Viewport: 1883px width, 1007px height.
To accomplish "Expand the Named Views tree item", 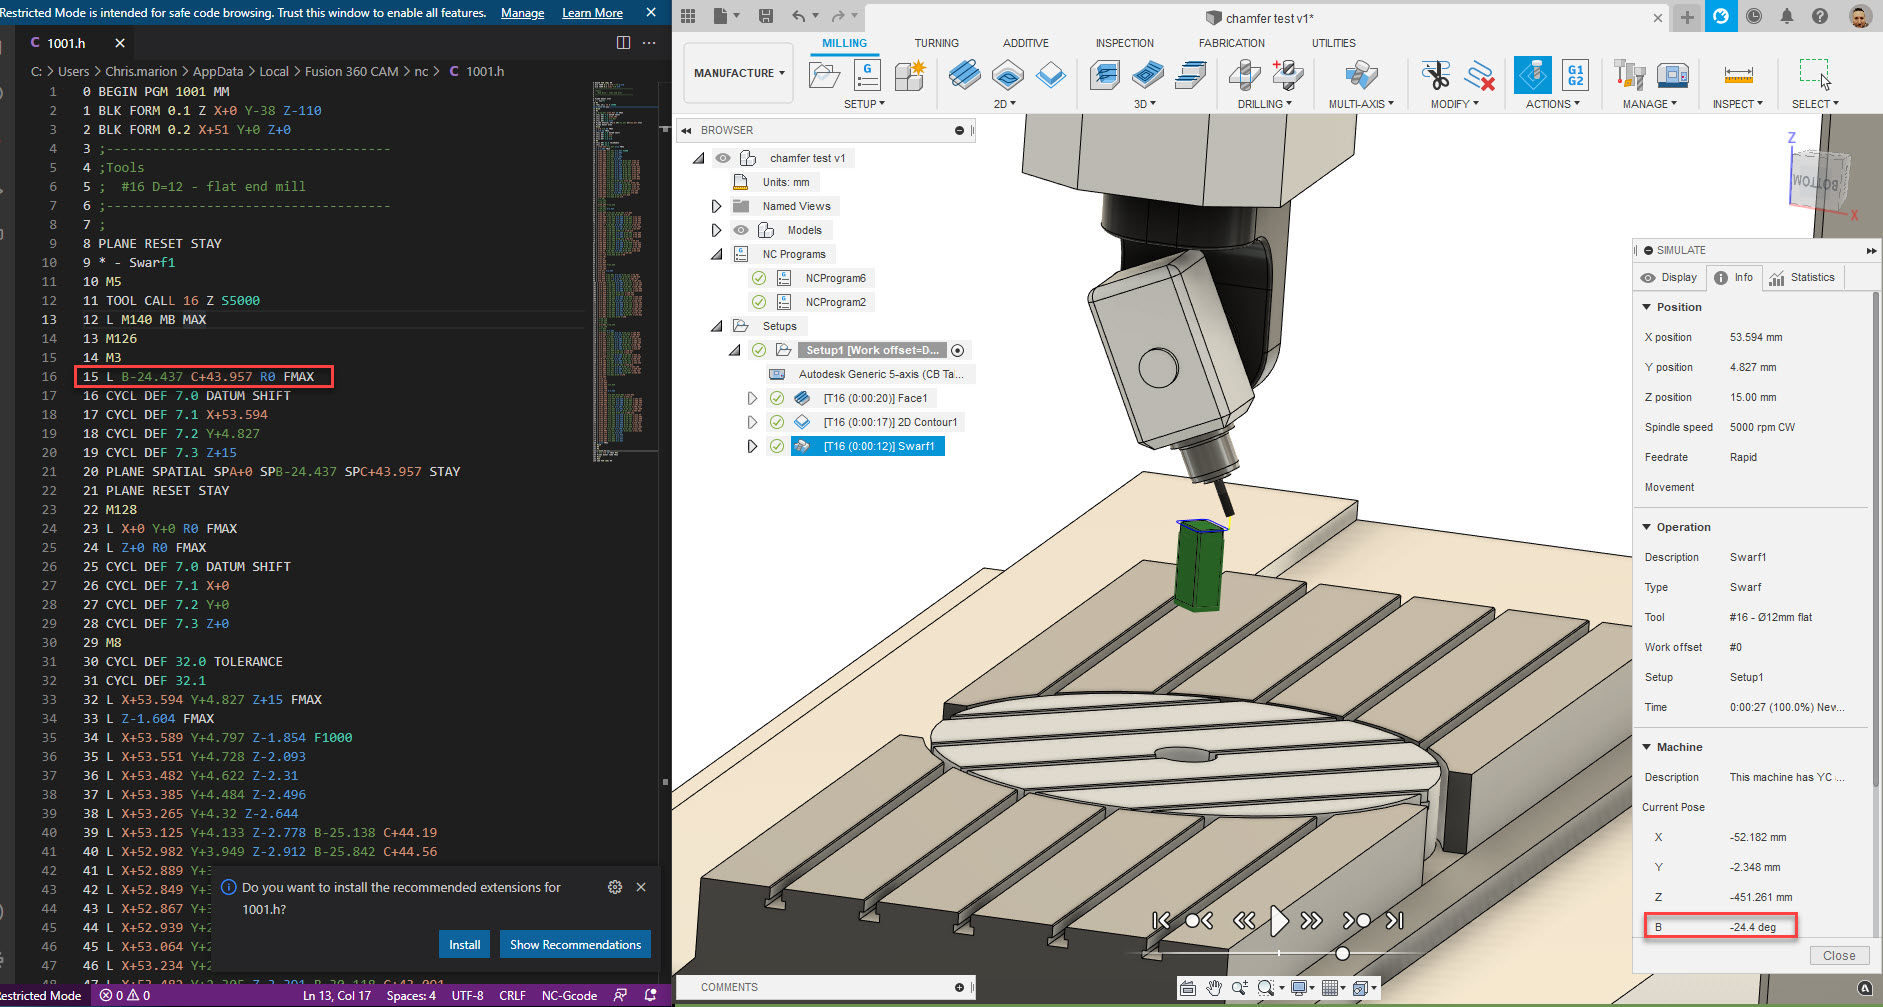I will coord(716,205).
